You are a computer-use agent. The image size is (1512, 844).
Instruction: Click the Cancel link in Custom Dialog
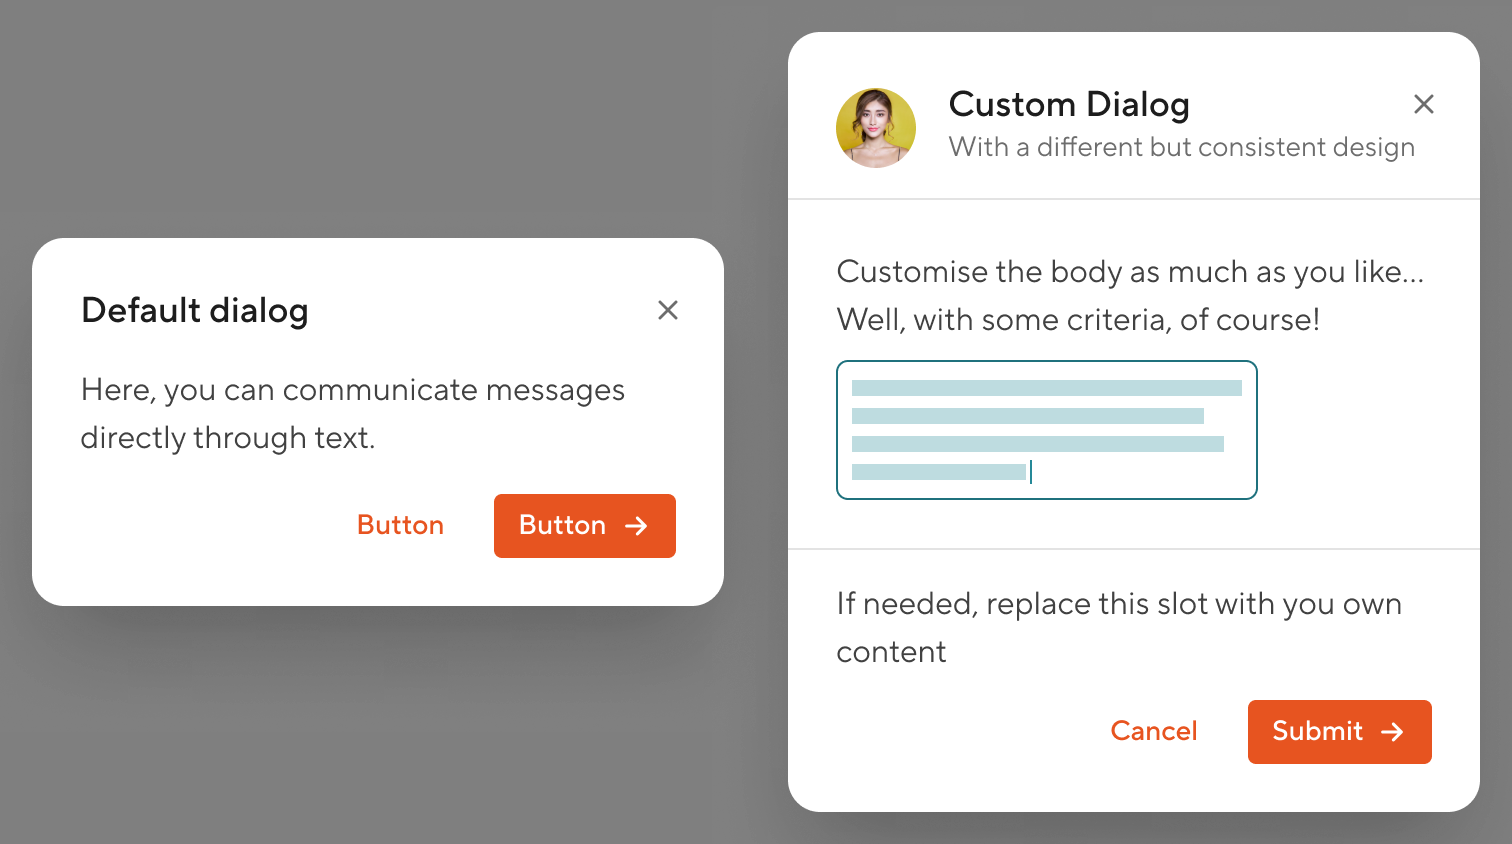[1153, 731]
